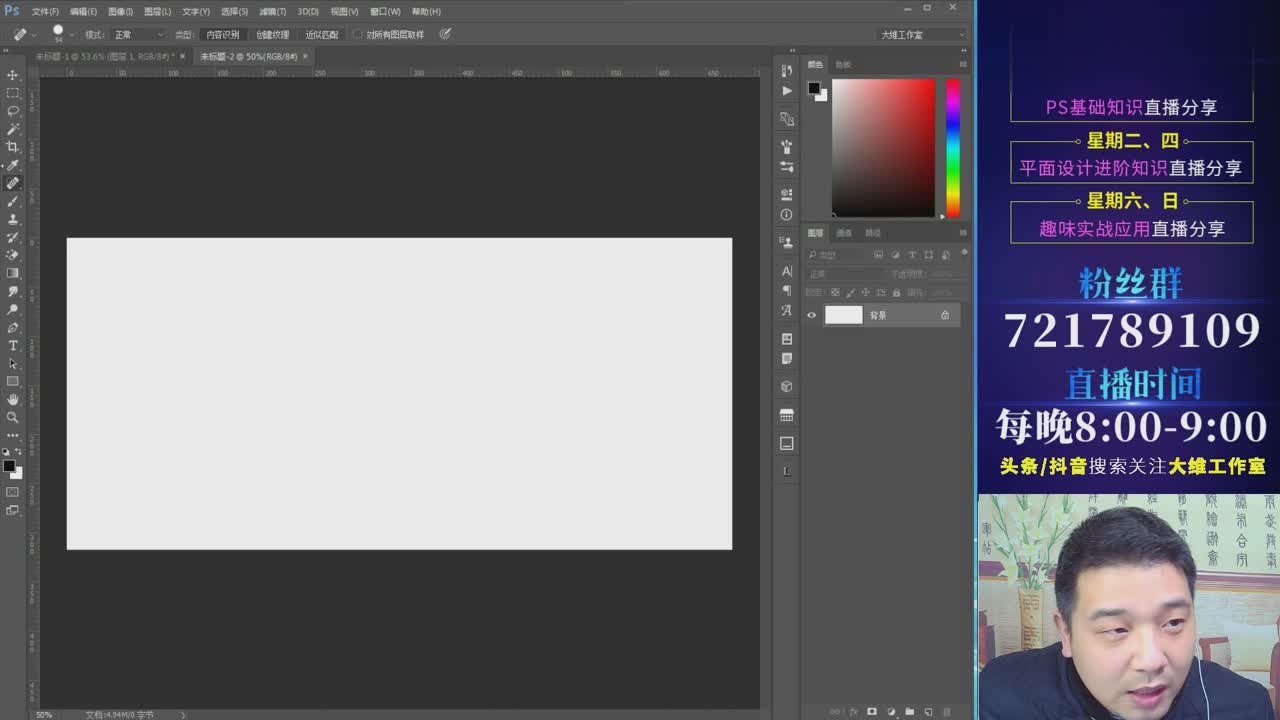
Task: Click the pressure-for-size icon in options bar
Action: pos(445,34)
